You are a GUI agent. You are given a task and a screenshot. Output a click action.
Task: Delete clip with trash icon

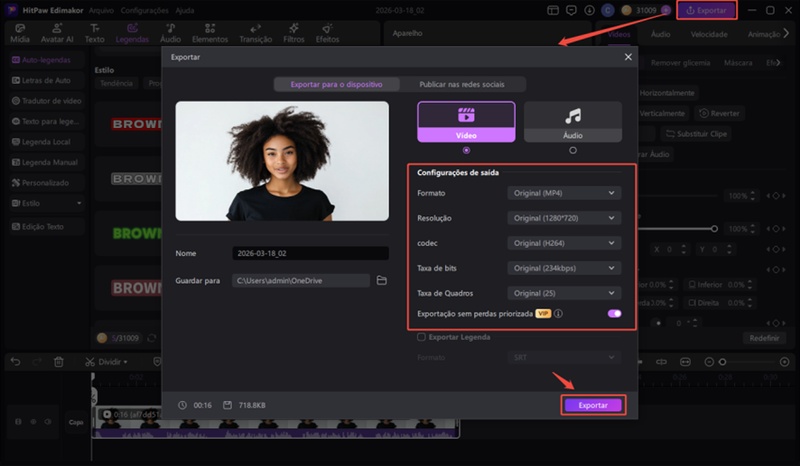point(59,362)
